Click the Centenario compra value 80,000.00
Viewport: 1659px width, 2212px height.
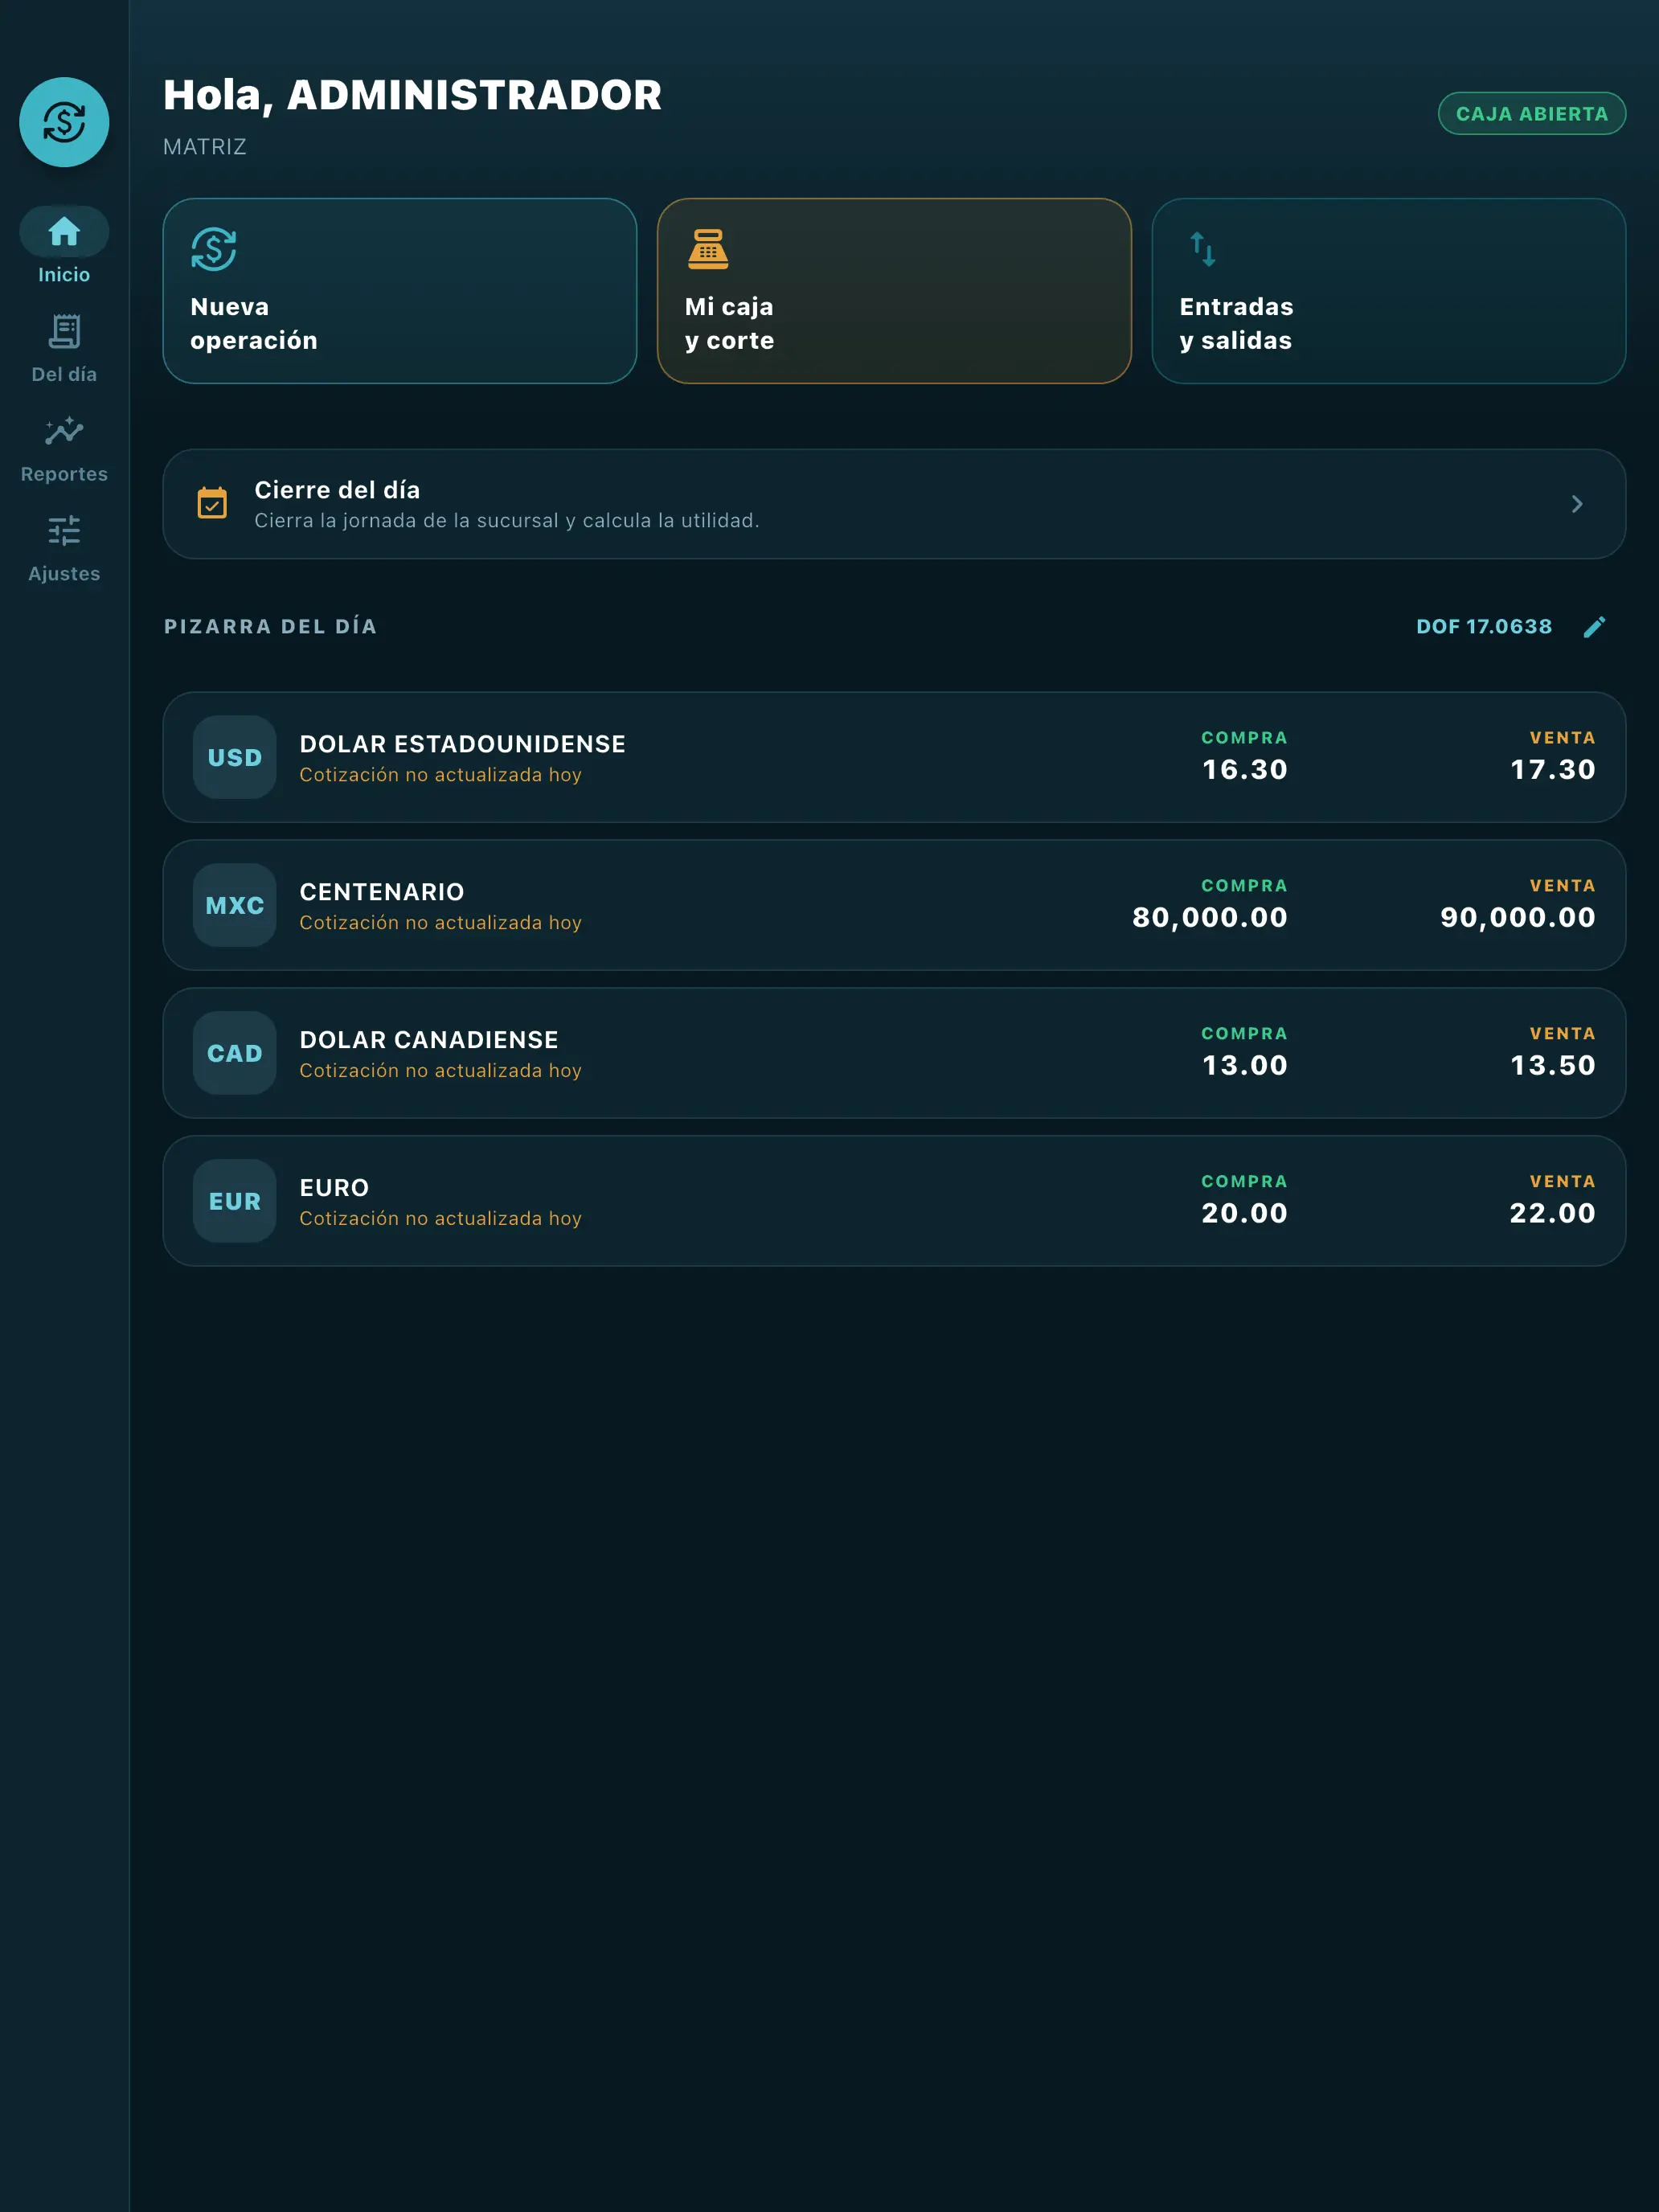1210,917
